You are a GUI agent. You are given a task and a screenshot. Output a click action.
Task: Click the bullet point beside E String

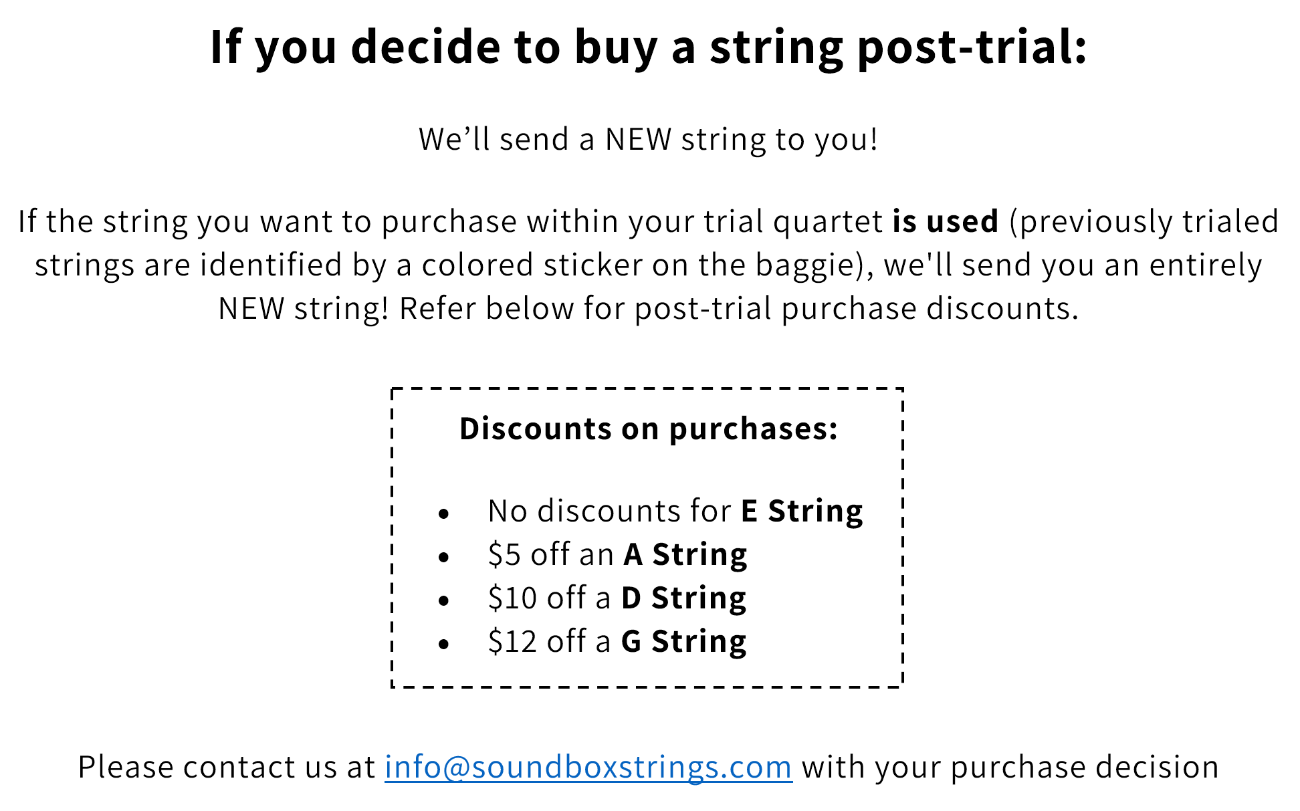click(x=445, y=514)
